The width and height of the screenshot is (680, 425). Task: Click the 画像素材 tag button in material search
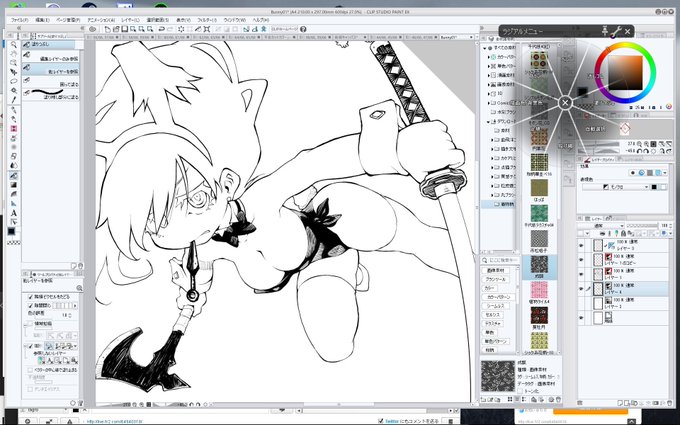[495, 270]
